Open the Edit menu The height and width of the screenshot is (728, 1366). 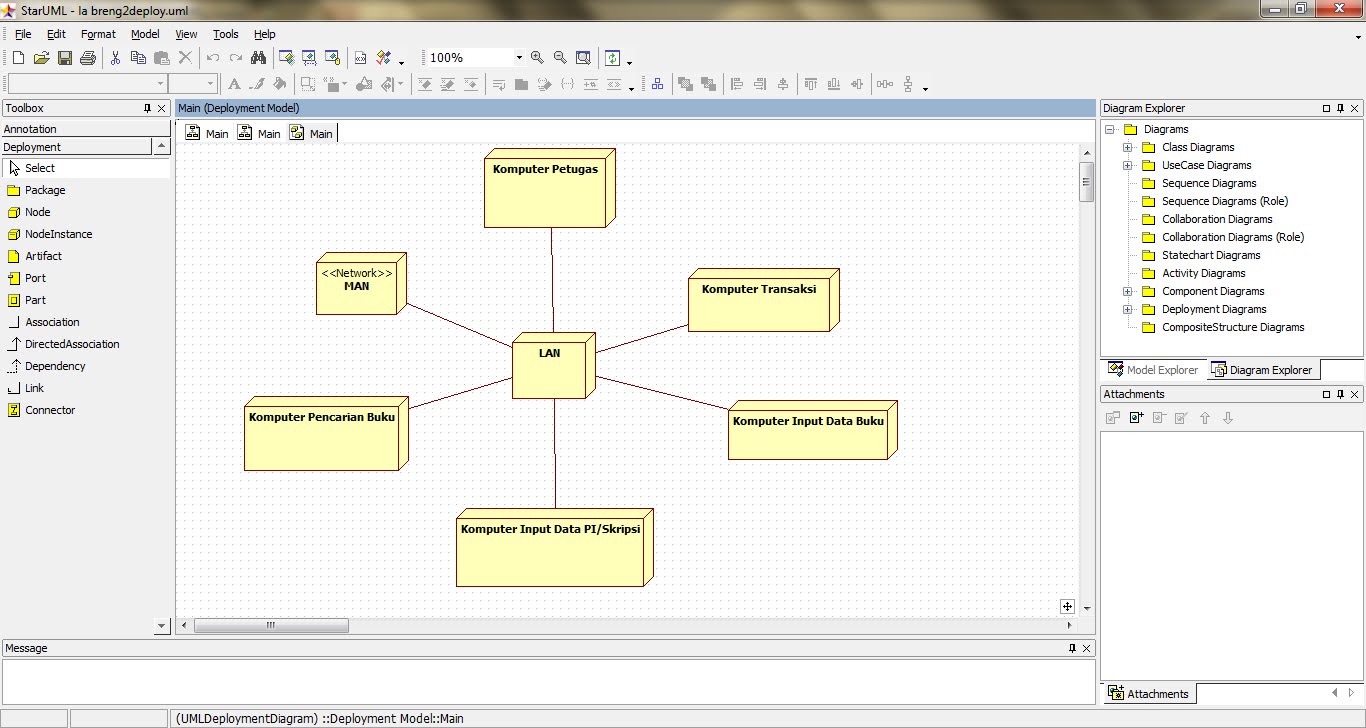(x=56, y=34)
